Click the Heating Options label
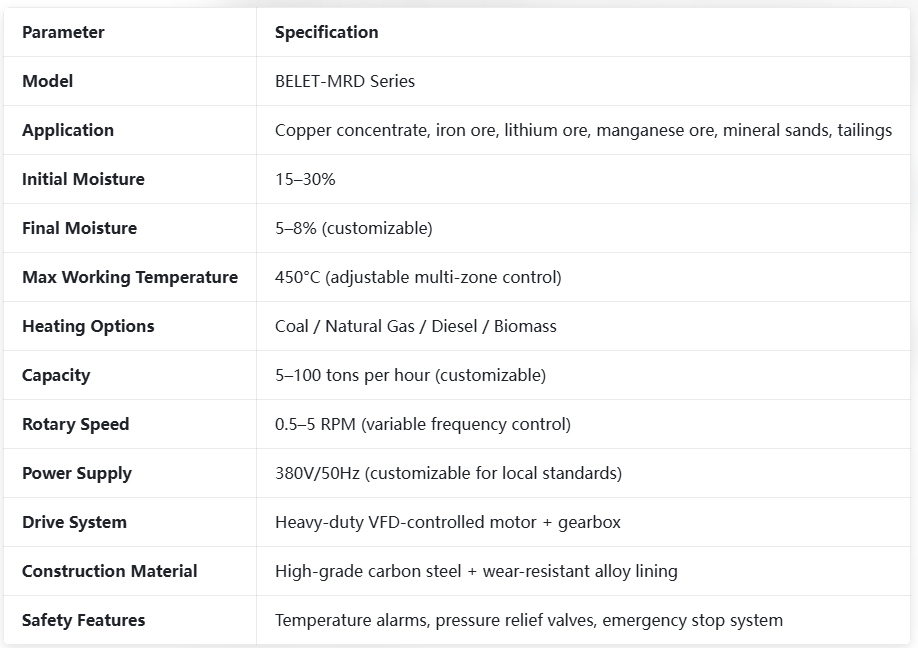 [88, 326]
